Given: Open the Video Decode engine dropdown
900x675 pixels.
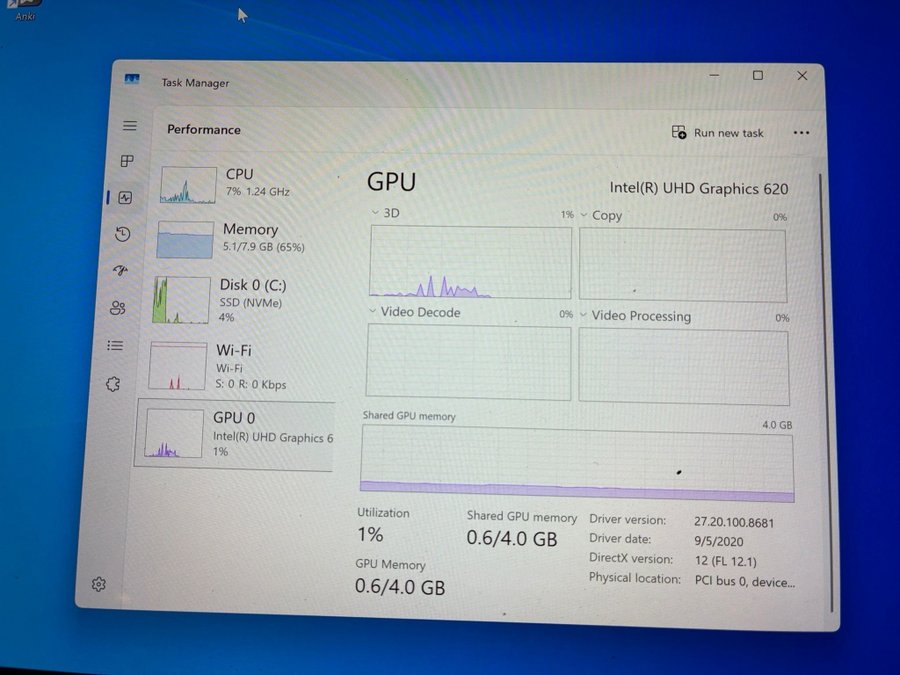Looking at the screenshot, I should click(x=372, y=312).
